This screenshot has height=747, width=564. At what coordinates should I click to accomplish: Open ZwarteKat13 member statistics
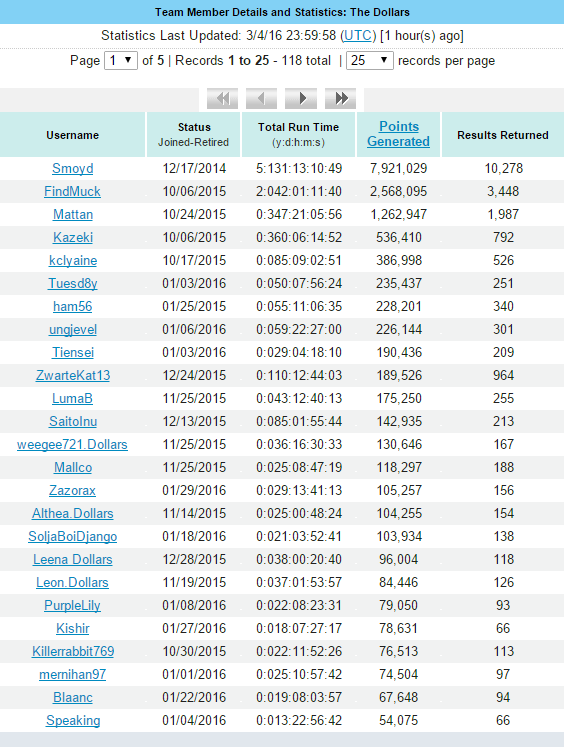72,375
